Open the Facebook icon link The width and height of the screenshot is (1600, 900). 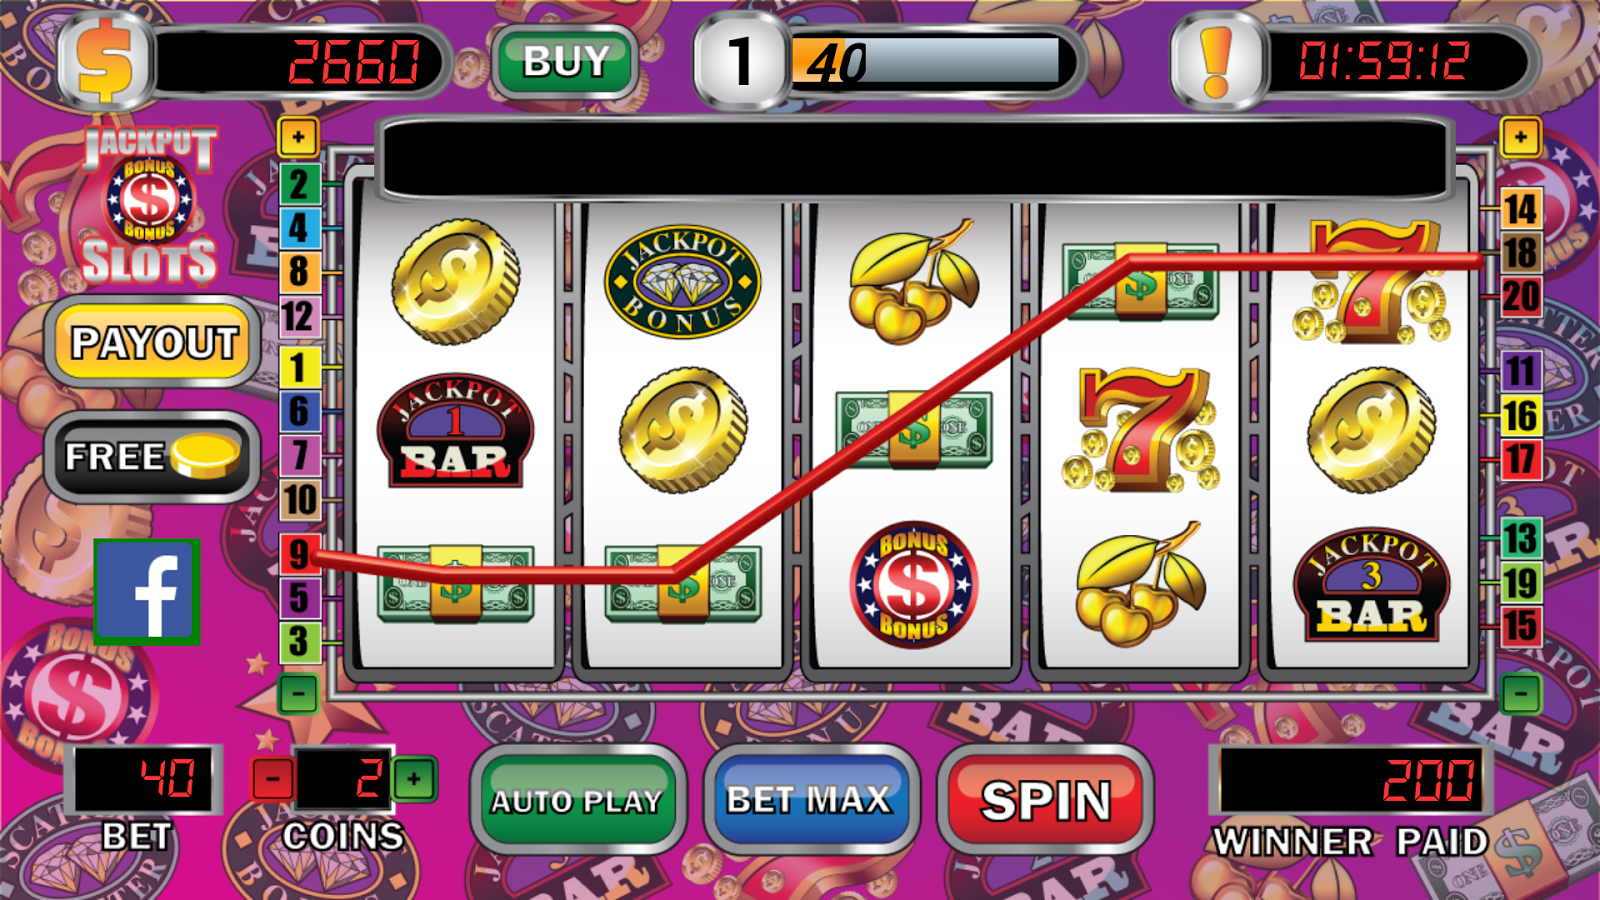(147, 591)
